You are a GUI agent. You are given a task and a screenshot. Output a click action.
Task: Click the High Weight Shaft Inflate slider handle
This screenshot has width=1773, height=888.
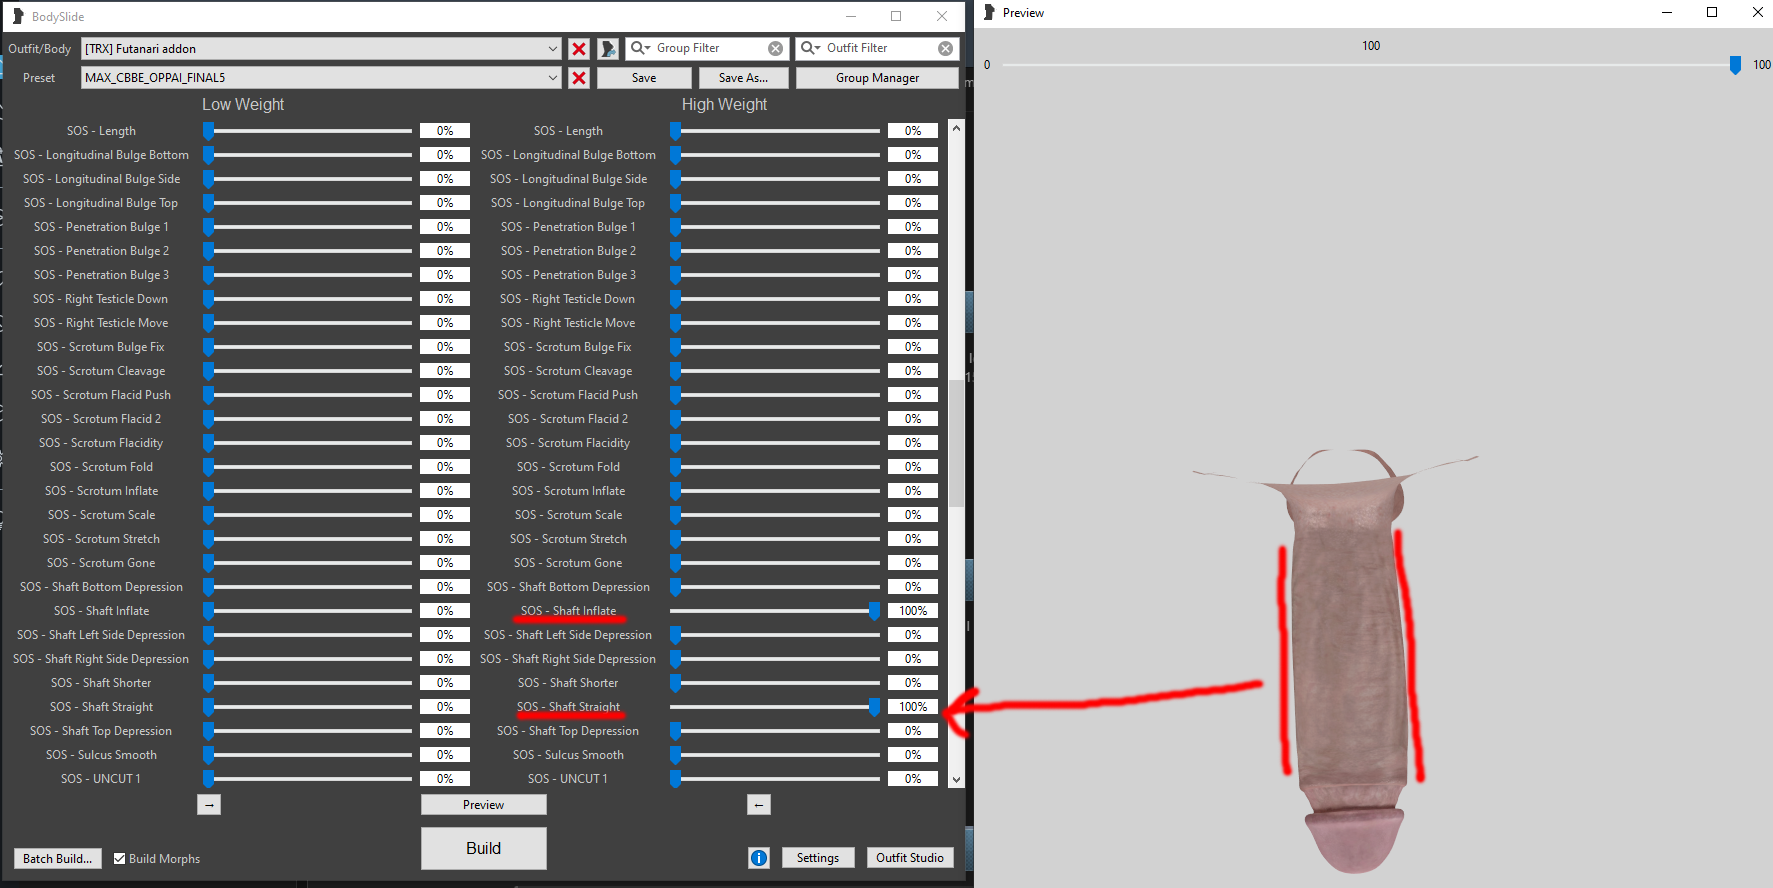pos(875,611)
